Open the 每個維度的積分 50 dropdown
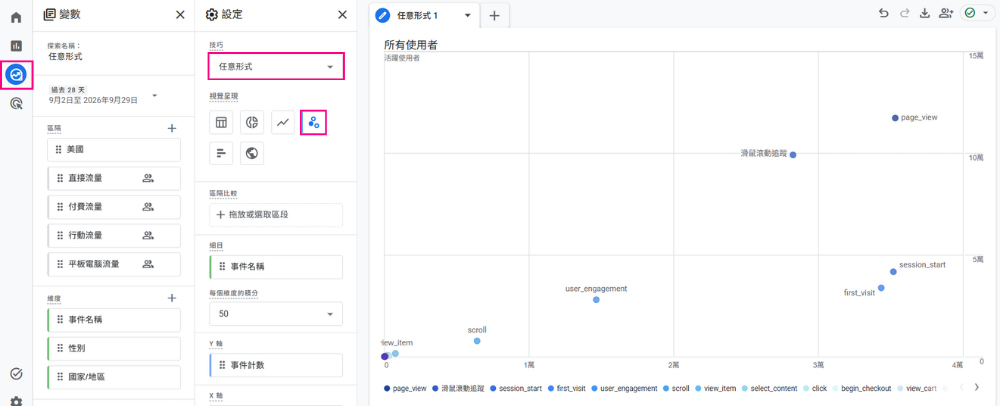 276,314
